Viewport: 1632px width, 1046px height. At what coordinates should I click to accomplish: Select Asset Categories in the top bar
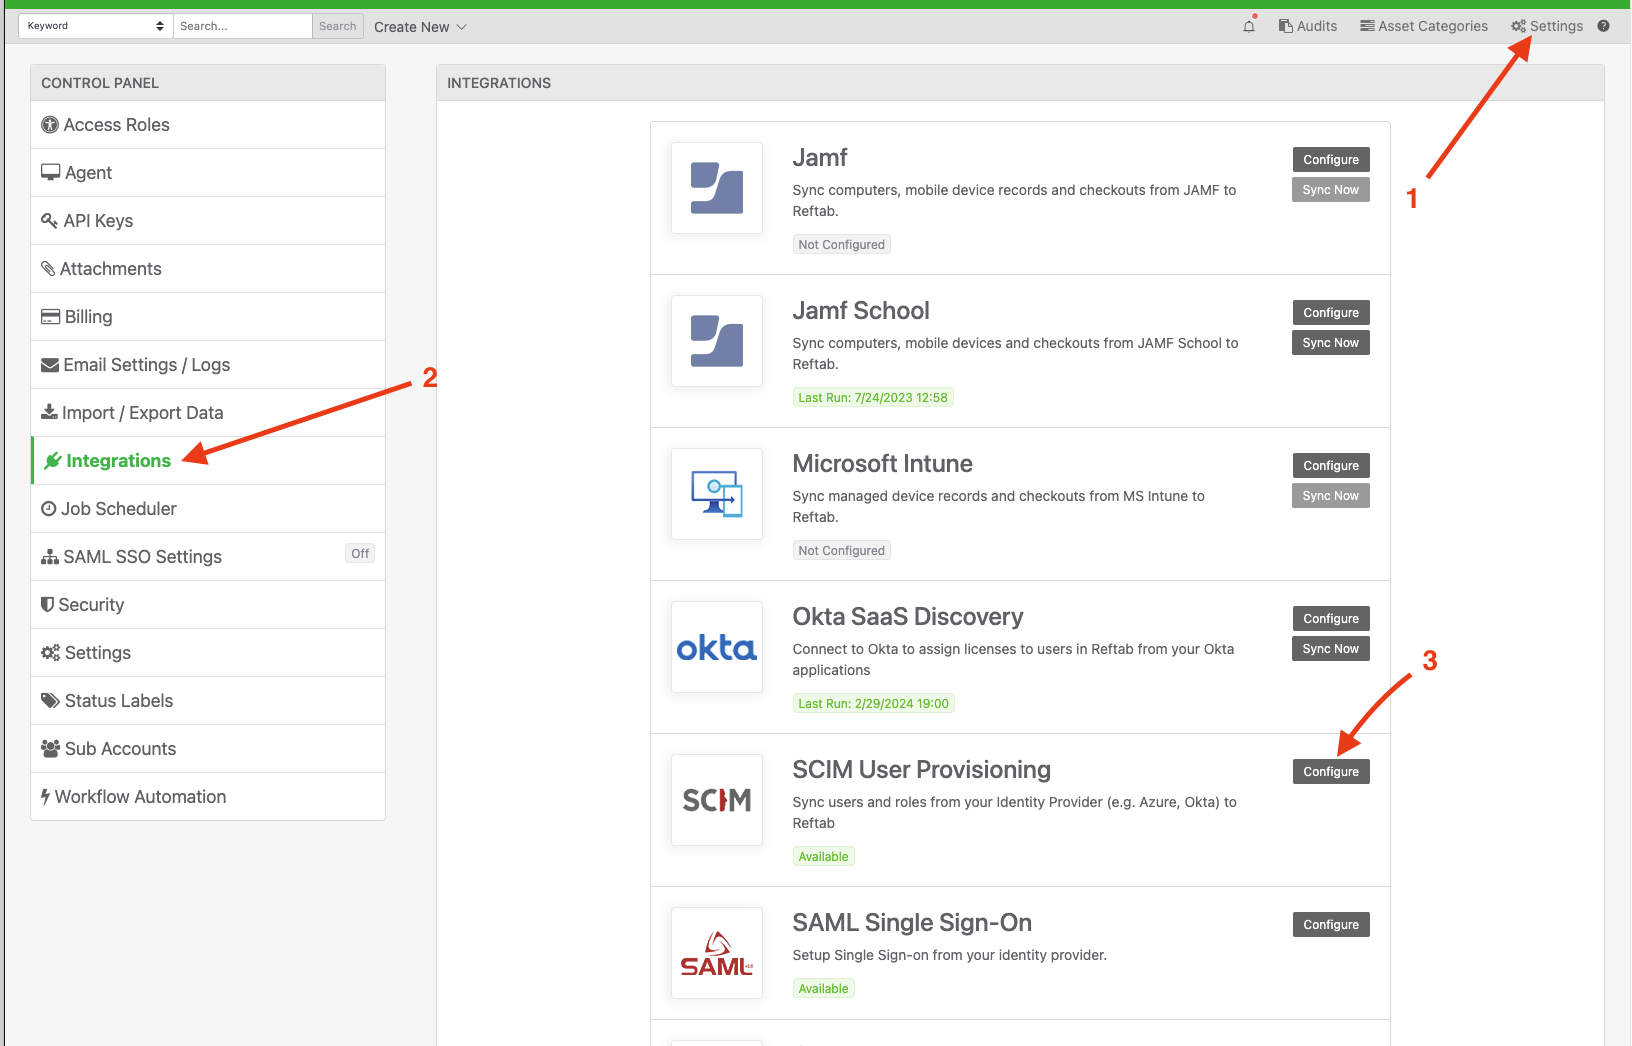click(x=1424, y=25)
